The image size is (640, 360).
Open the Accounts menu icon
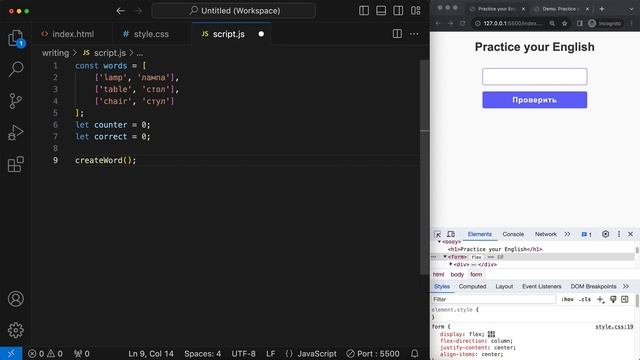[x=16, y=299]
